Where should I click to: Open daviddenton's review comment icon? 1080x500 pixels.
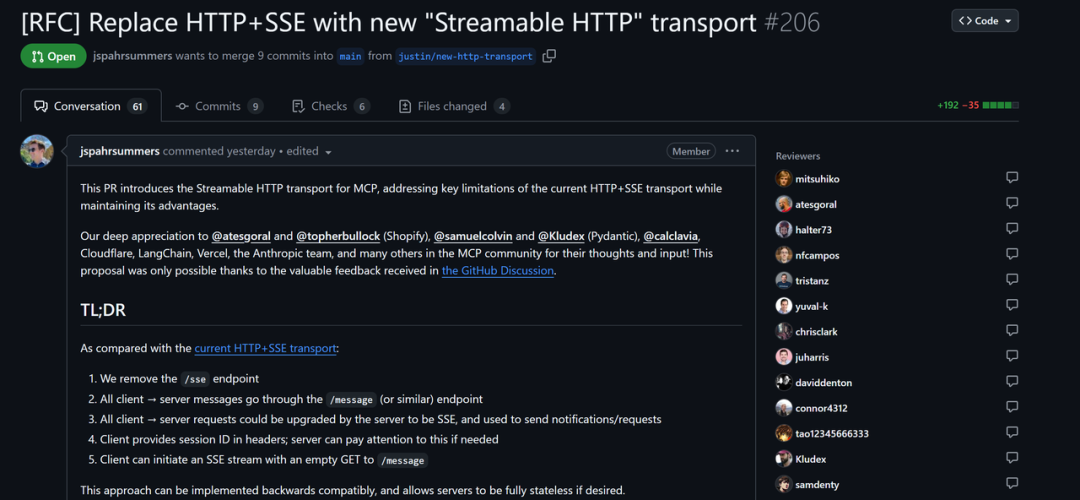pos(1012,382)
